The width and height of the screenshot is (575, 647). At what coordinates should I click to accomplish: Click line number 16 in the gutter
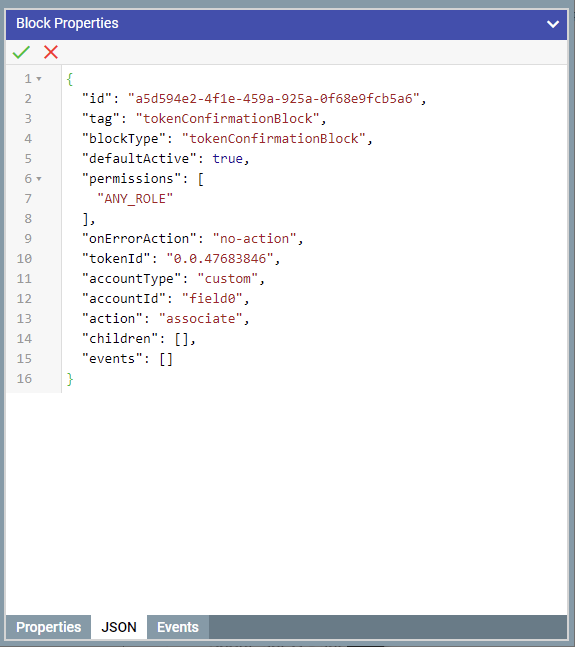[24, 379]
